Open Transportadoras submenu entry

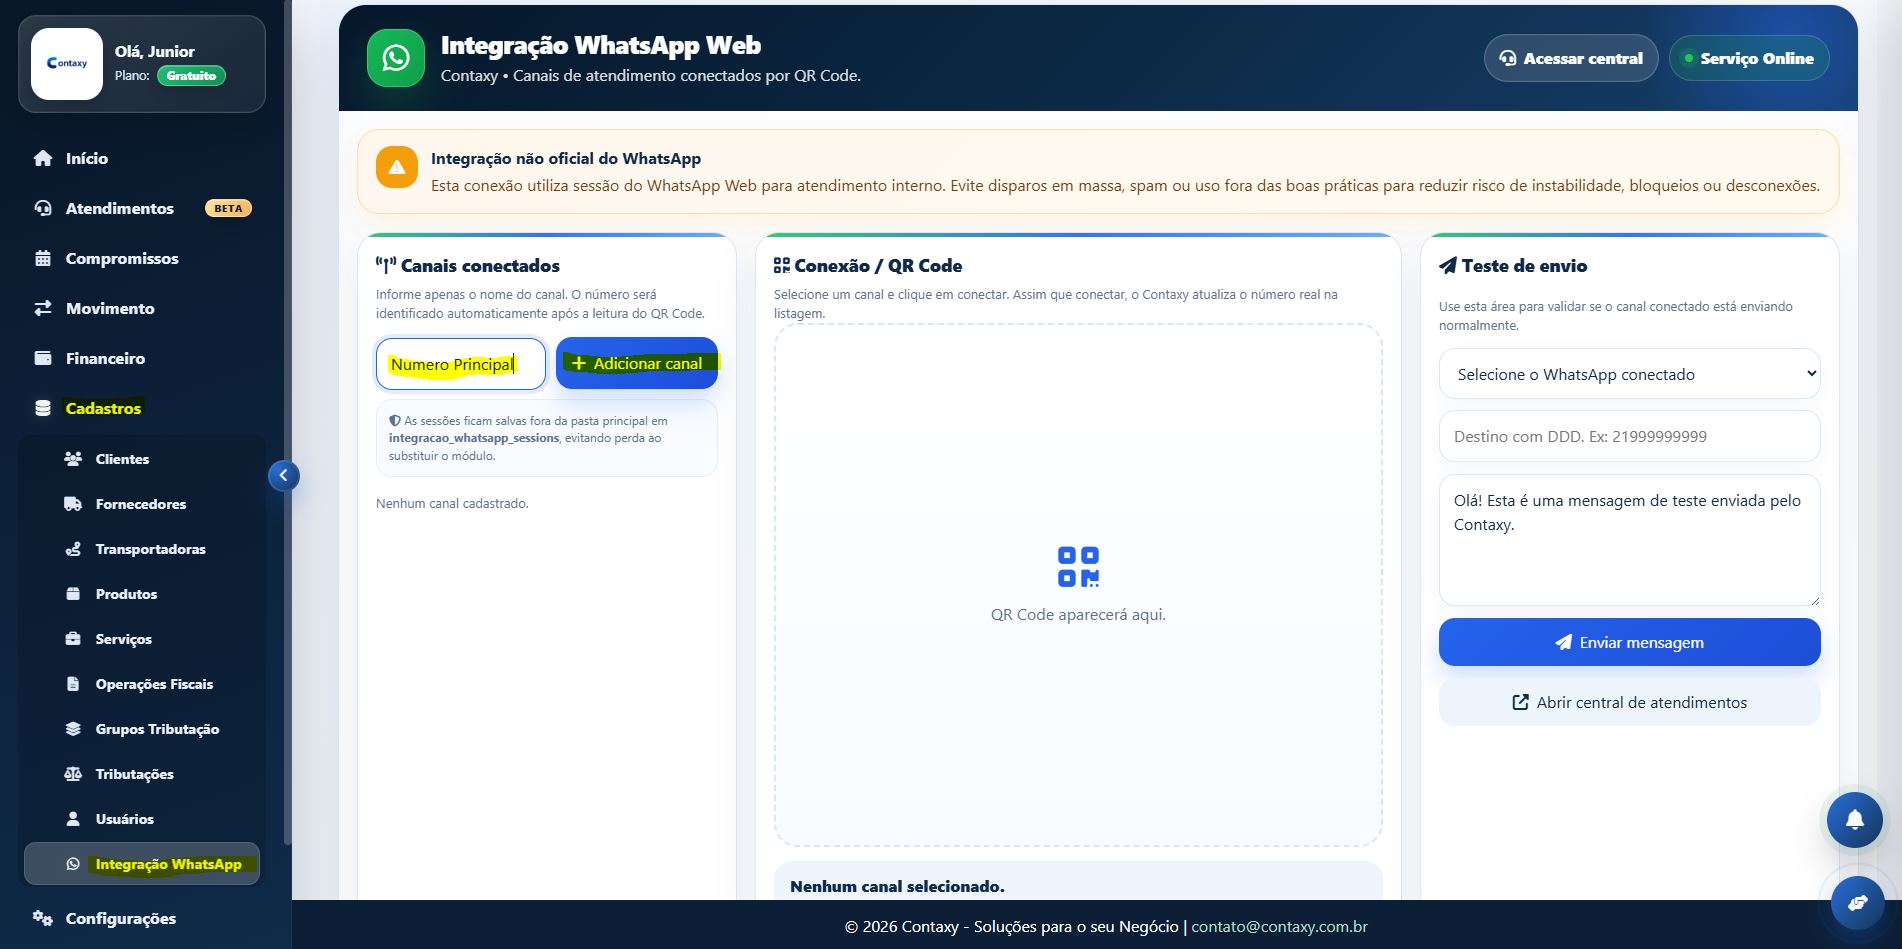(142, 549)
